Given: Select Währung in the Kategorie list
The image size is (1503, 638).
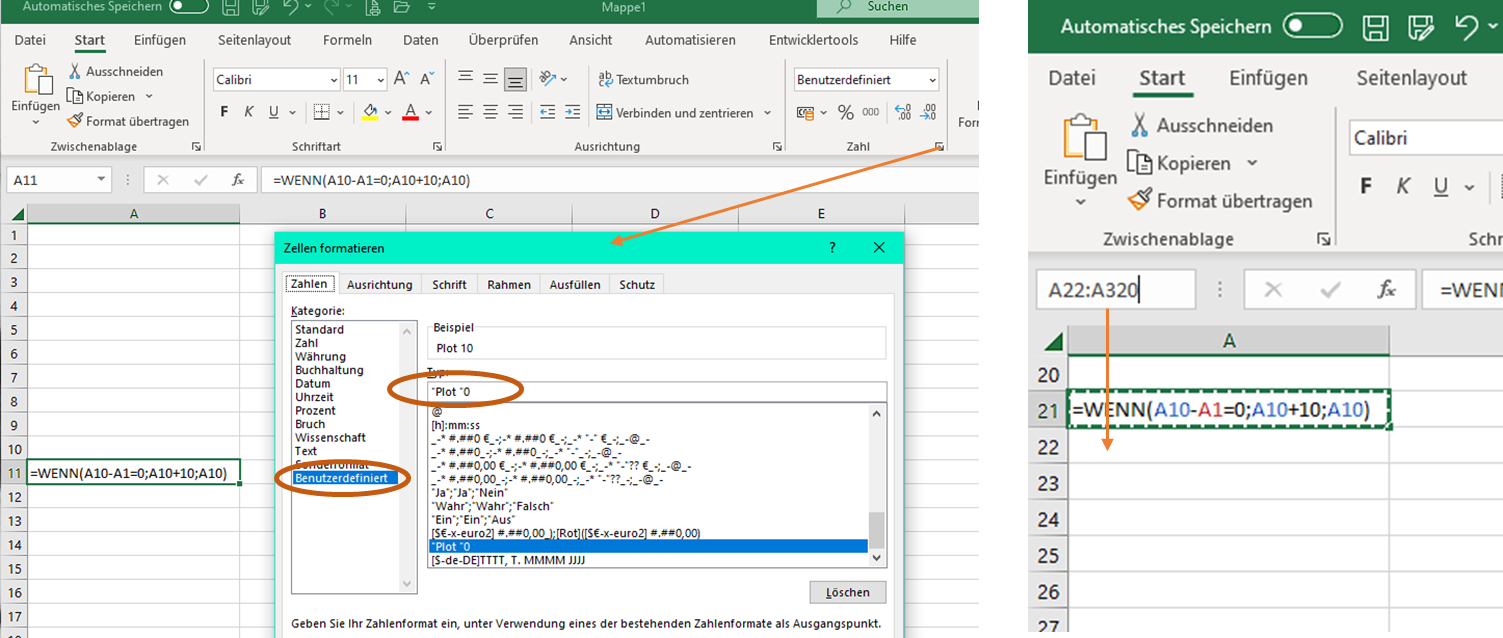Looking at the screenshot, I should (320, 357).
